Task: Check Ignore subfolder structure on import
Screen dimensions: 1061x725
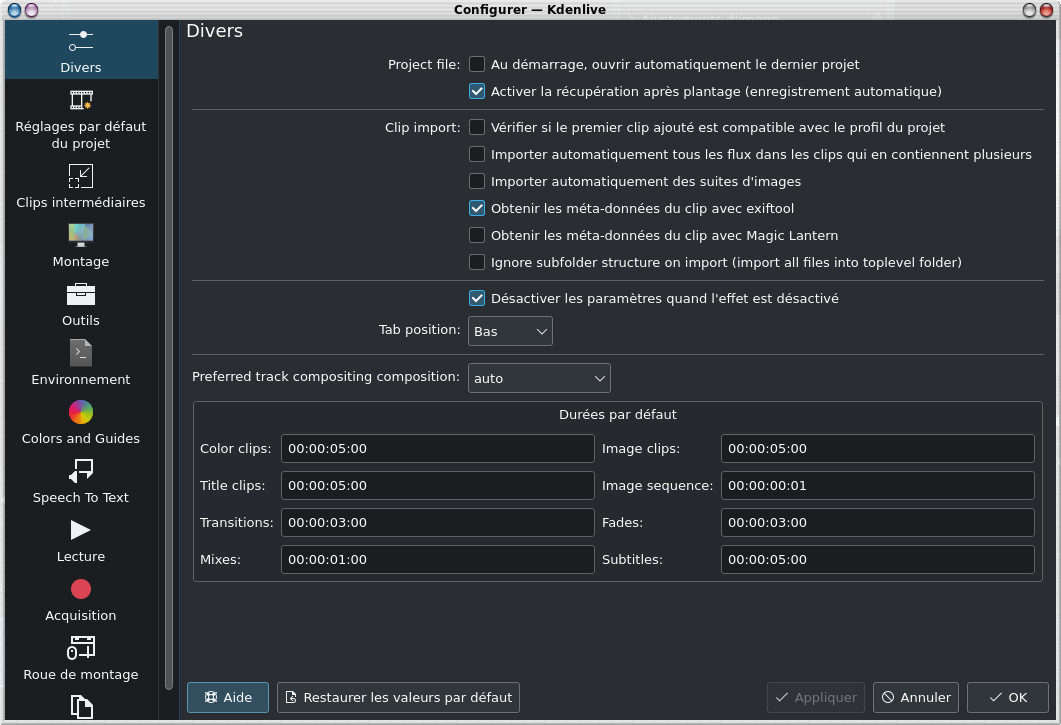Action: tap(477, 263)
